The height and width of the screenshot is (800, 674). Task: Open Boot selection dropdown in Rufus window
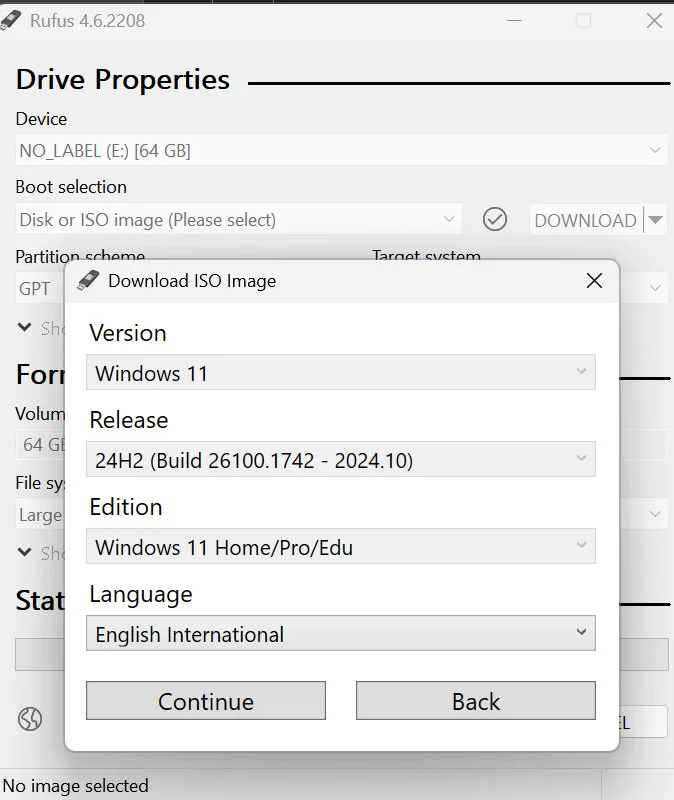point(238,219)
